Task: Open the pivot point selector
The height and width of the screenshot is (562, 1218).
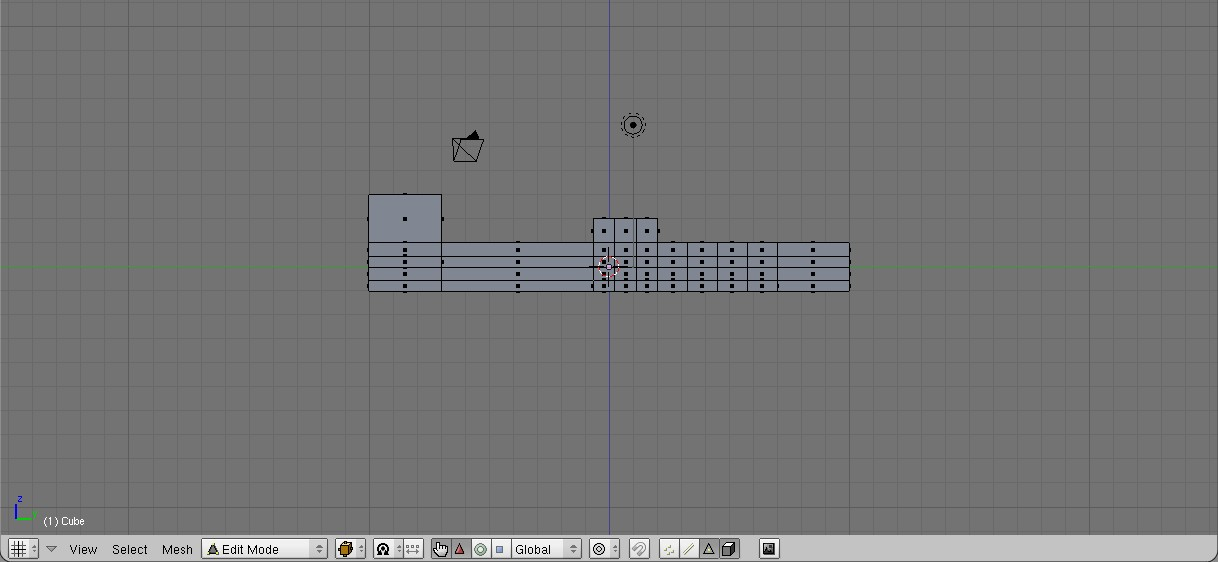Action: point(387,549)
